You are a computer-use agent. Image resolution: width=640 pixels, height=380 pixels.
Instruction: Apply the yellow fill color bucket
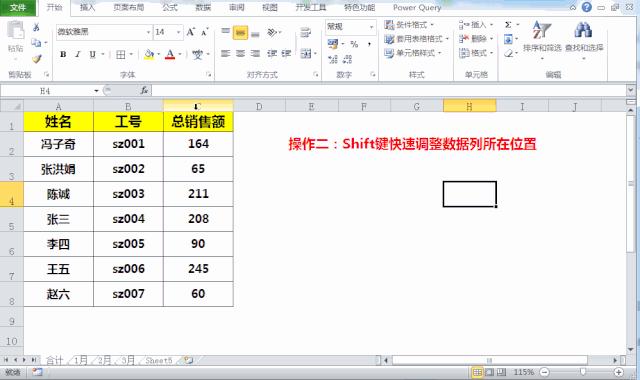coord(149,54)
